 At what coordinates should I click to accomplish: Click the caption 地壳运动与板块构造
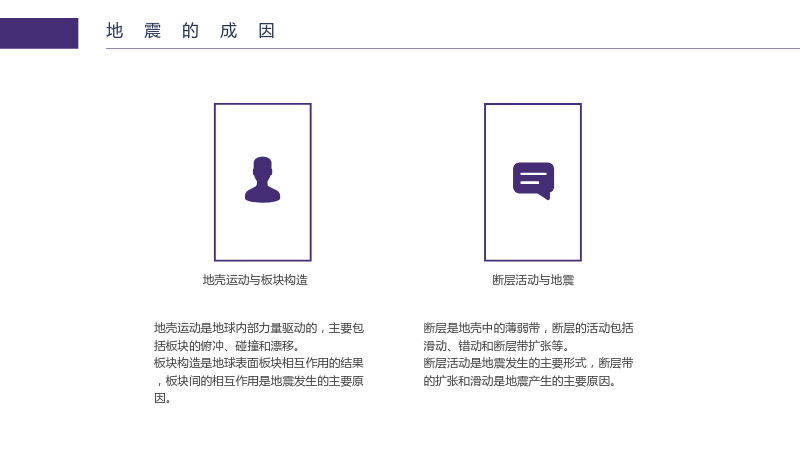click(x=255, y=280)
